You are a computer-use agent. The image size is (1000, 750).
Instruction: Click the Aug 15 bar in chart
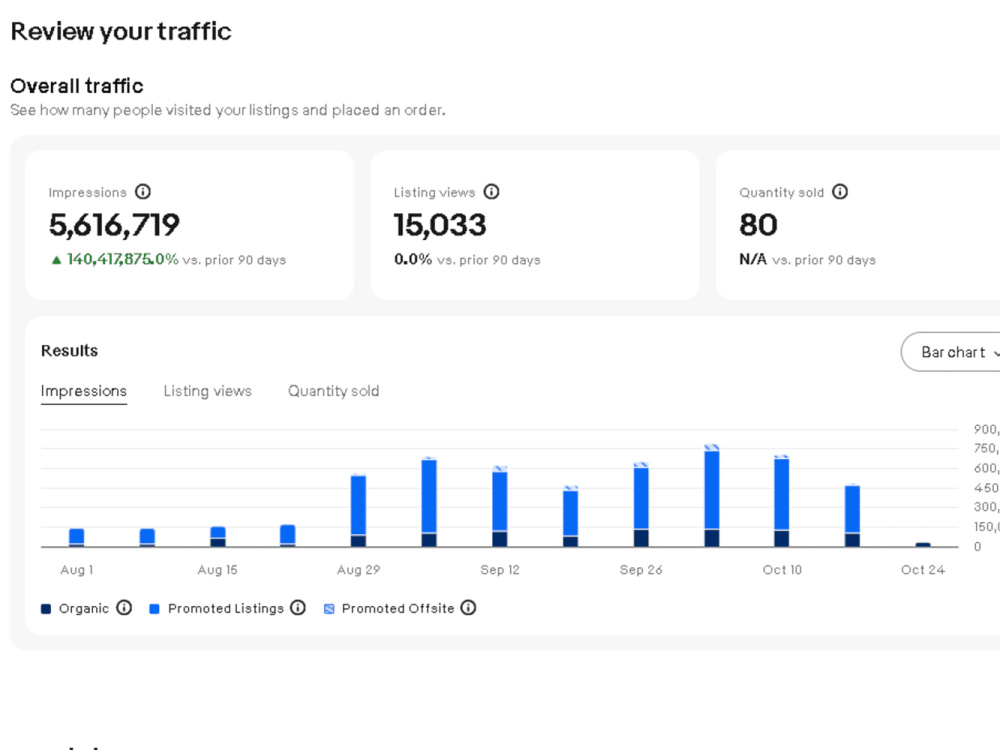[x=217, y=536]
